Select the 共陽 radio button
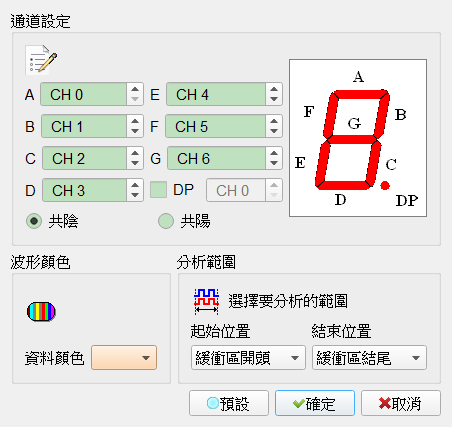Screen dimensions: 452x427 [x=166, y=221]
